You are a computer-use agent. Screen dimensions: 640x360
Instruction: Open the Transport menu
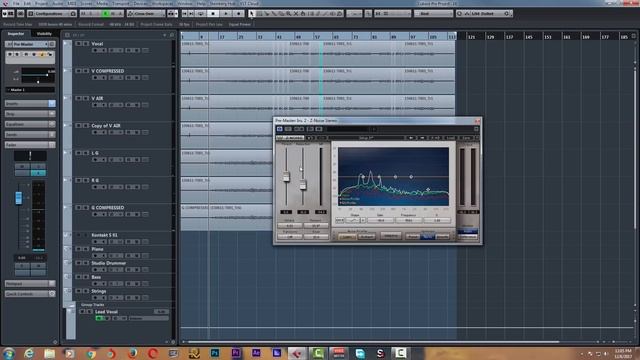[120, 3]
